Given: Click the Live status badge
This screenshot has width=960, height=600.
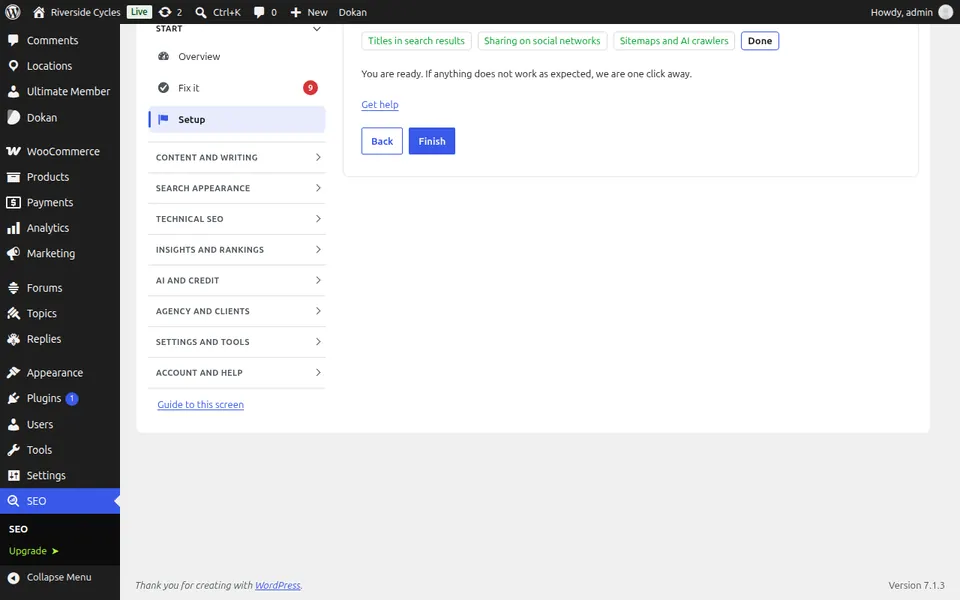Looking at the screenshot, I should tap(139, 12).
